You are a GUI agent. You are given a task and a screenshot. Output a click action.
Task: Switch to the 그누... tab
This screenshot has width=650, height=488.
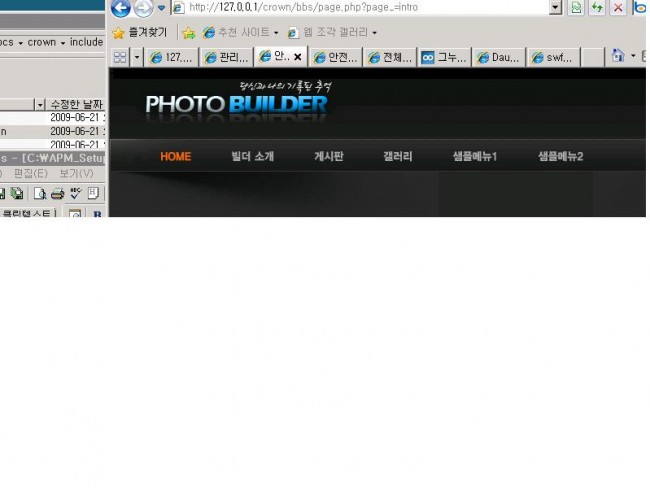[x=444, y=57]
